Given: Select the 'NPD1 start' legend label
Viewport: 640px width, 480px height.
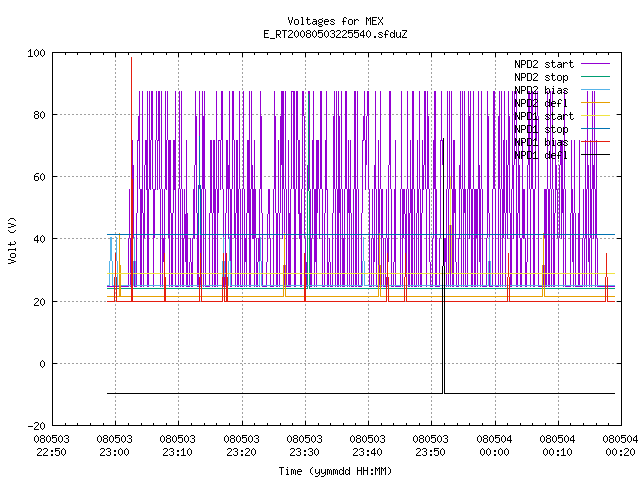Looking at the screenshot, I should [x=544, y=116].
